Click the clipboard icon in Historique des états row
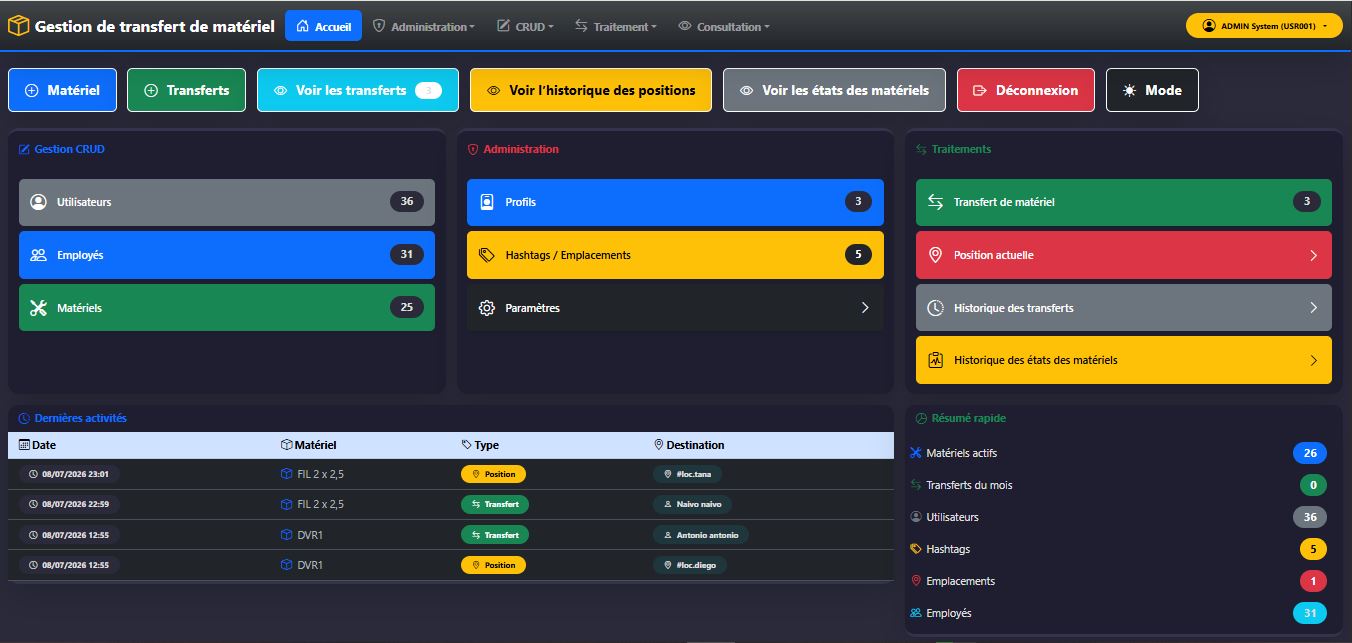This screenshot has height=643, width=1352. [936, 360]
